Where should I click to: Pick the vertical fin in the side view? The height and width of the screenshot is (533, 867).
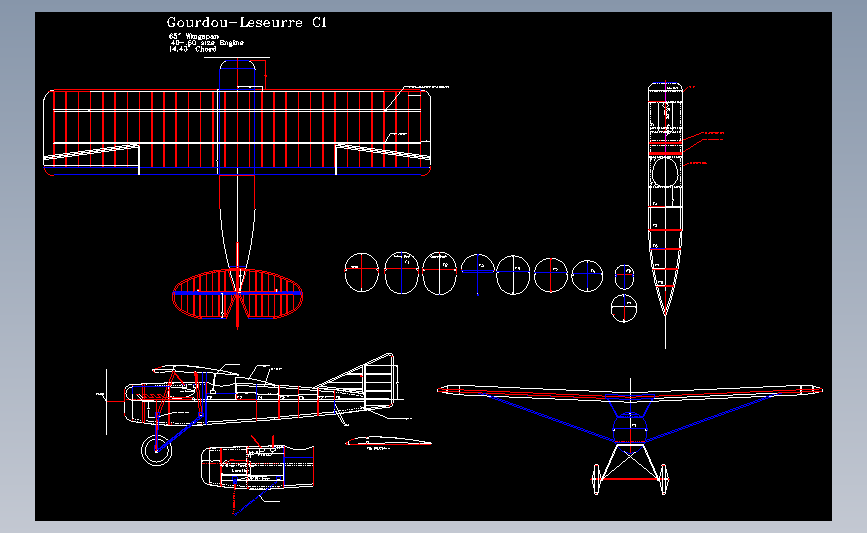coord(380,380)
